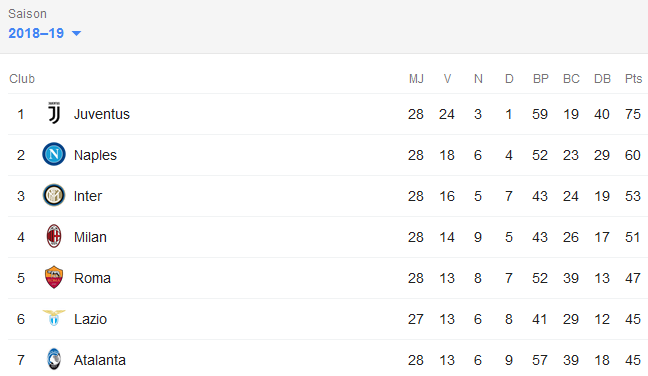Click the Atalanta team name
Image resolution: width=648 pixels, height=376 pixels.
coord(100,360)
